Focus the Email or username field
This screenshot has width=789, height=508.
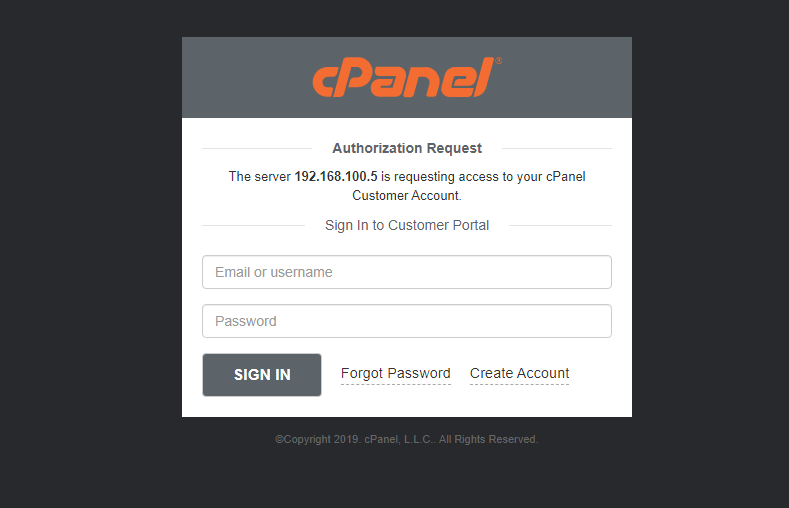(x=406, y=272)
